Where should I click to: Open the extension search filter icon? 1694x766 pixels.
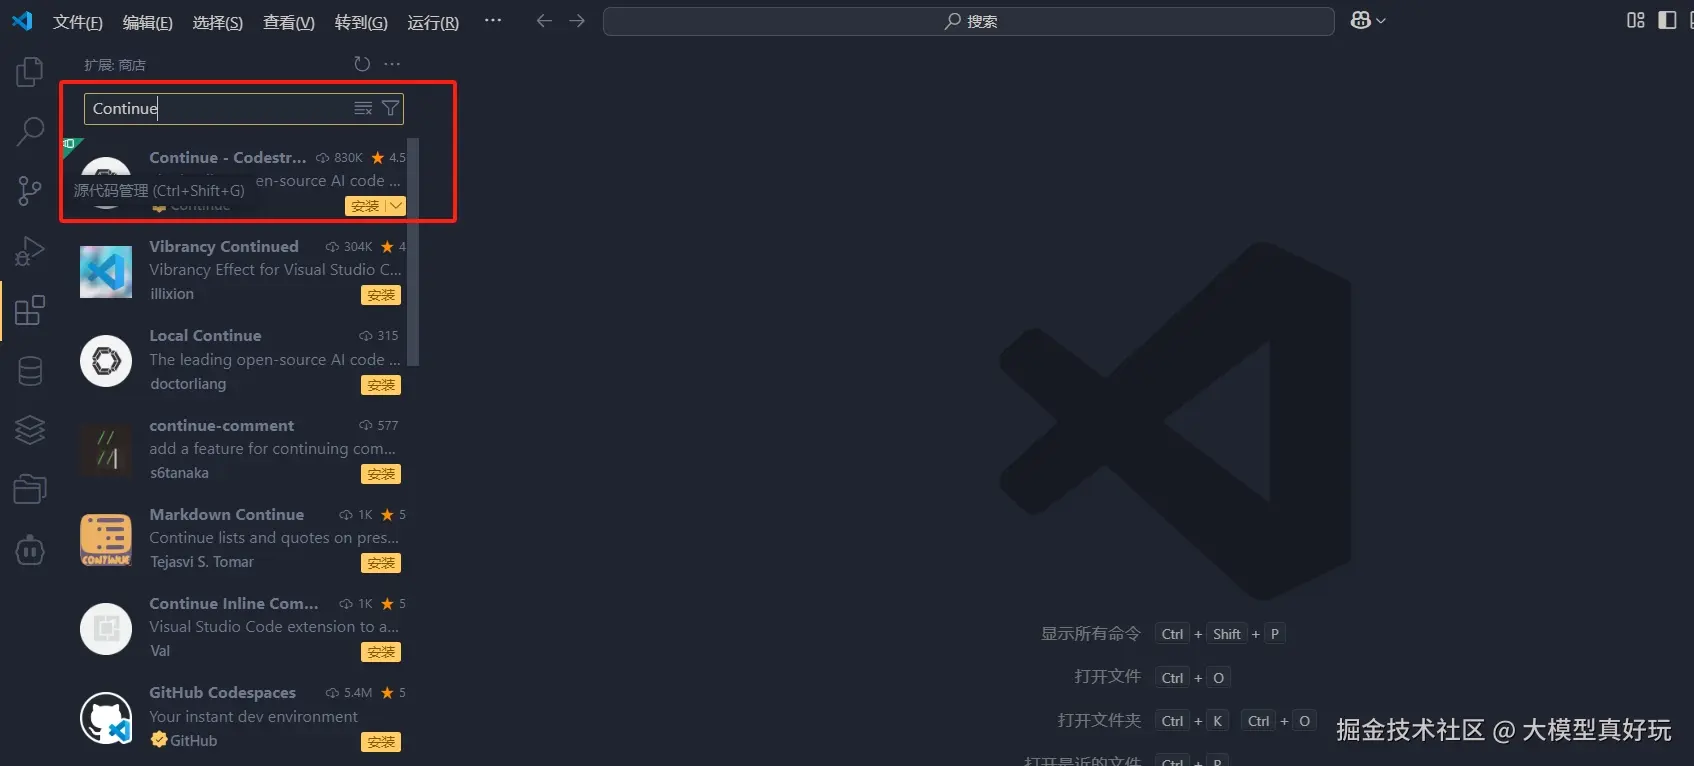[x=391, y=108]
